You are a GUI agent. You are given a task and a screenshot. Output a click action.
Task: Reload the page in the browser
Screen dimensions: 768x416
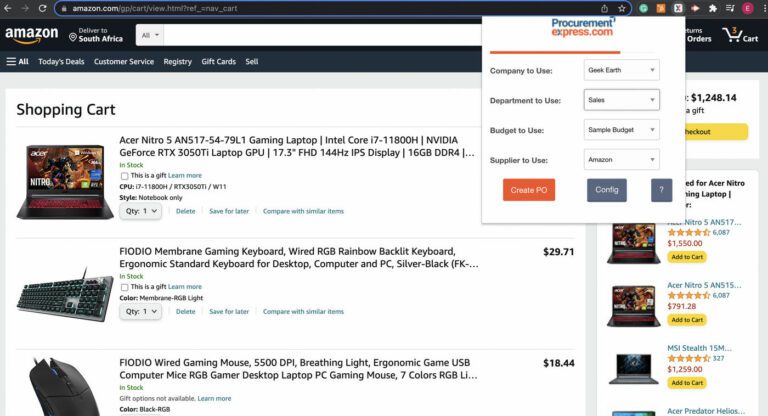coord(44,8)
